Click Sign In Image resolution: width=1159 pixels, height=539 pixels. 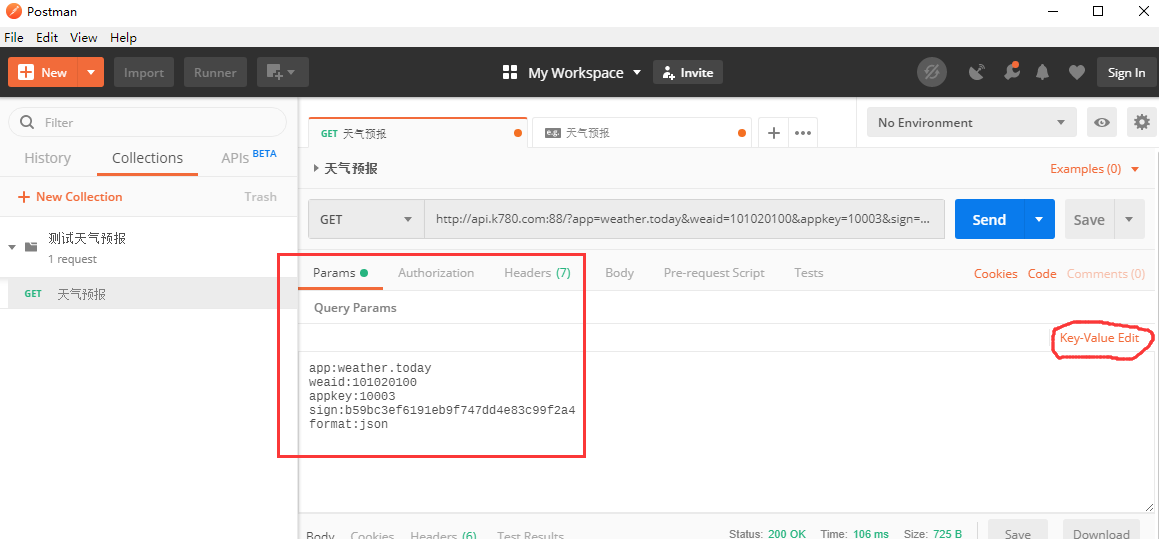1126,72
